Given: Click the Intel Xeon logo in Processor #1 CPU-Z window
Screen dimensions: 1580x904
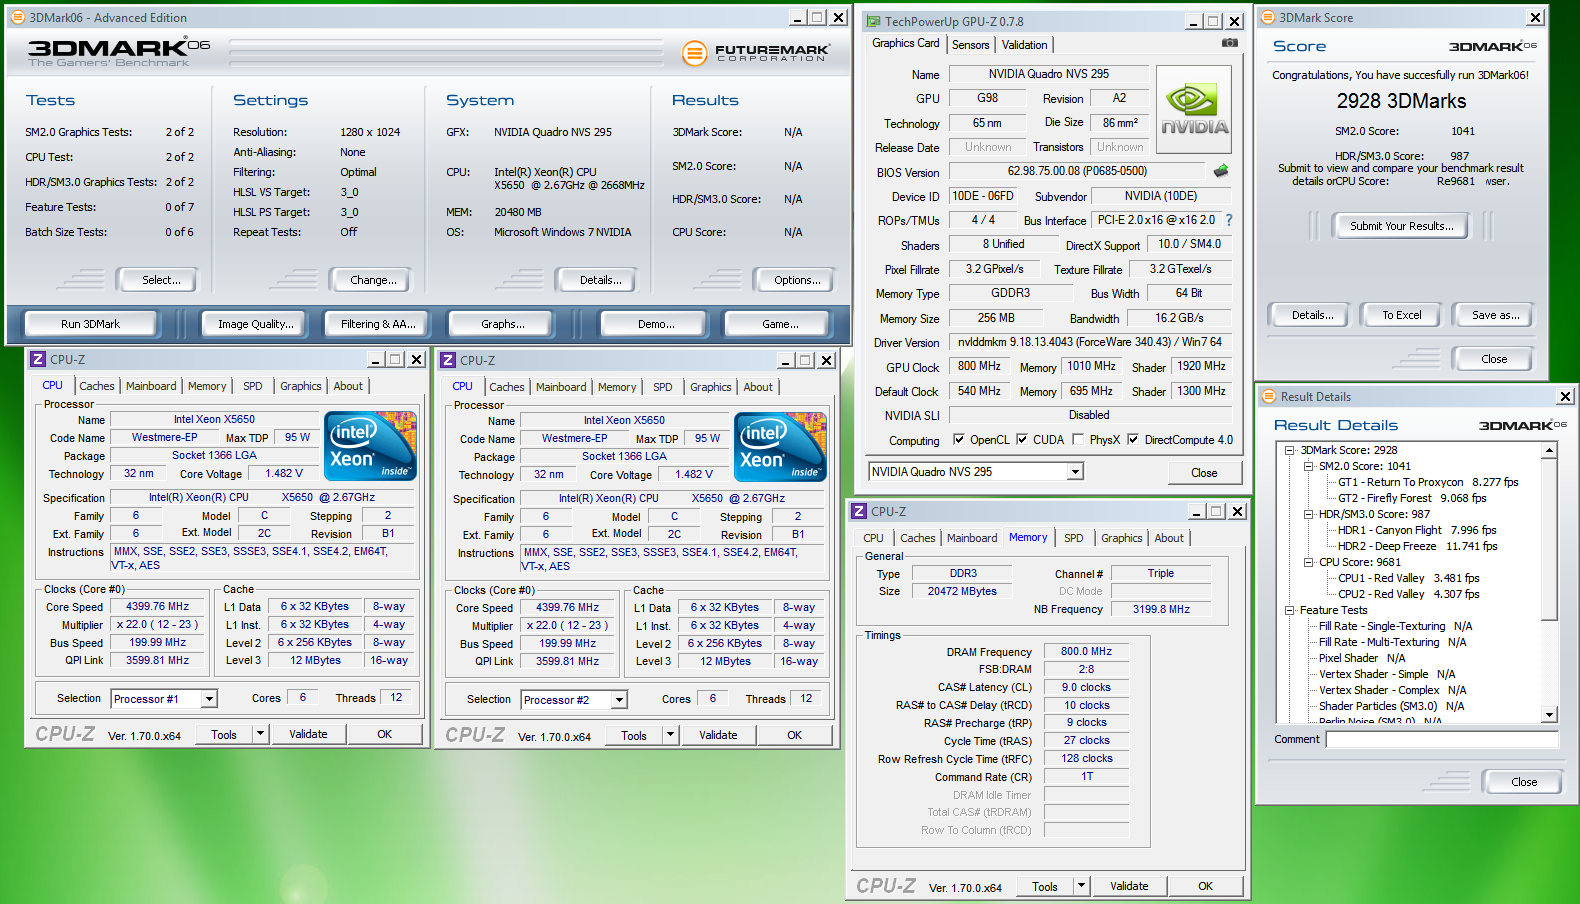Looking at the screenshot, I should (371, 446).
